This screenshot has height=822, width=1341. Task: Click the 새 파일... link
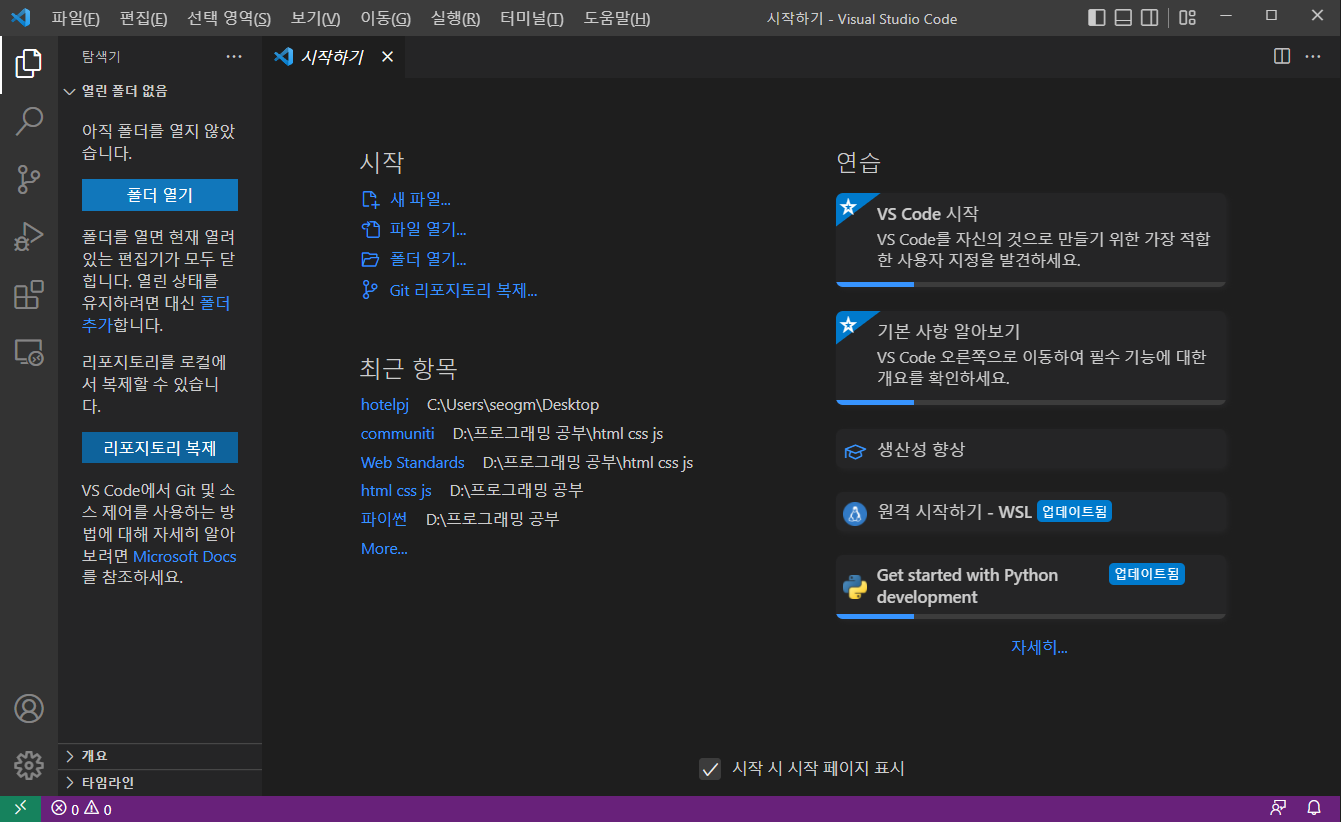(420, 199)
